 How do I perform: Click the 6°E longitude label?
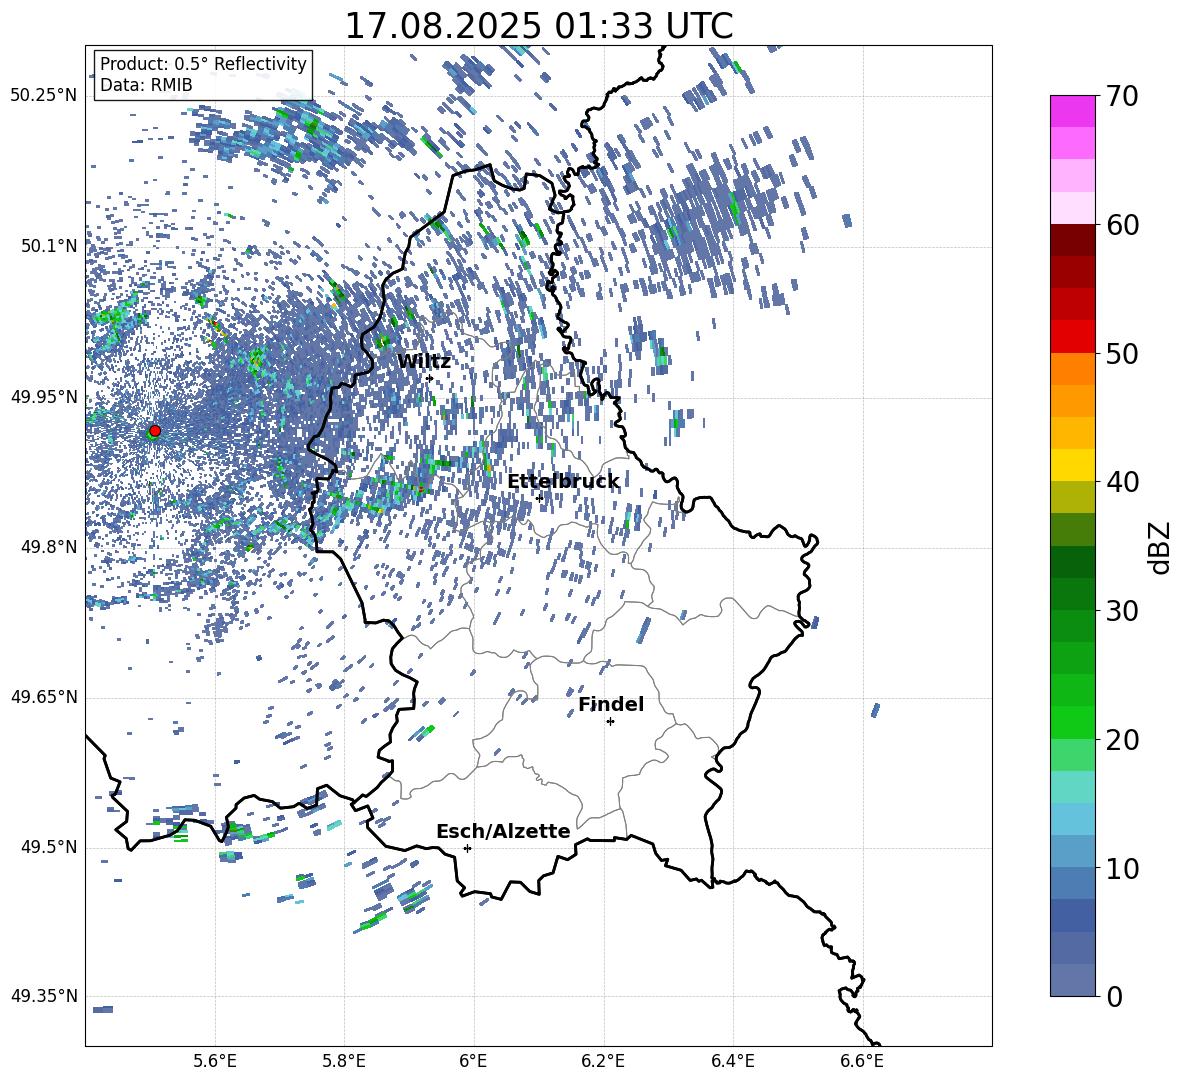473,1061
